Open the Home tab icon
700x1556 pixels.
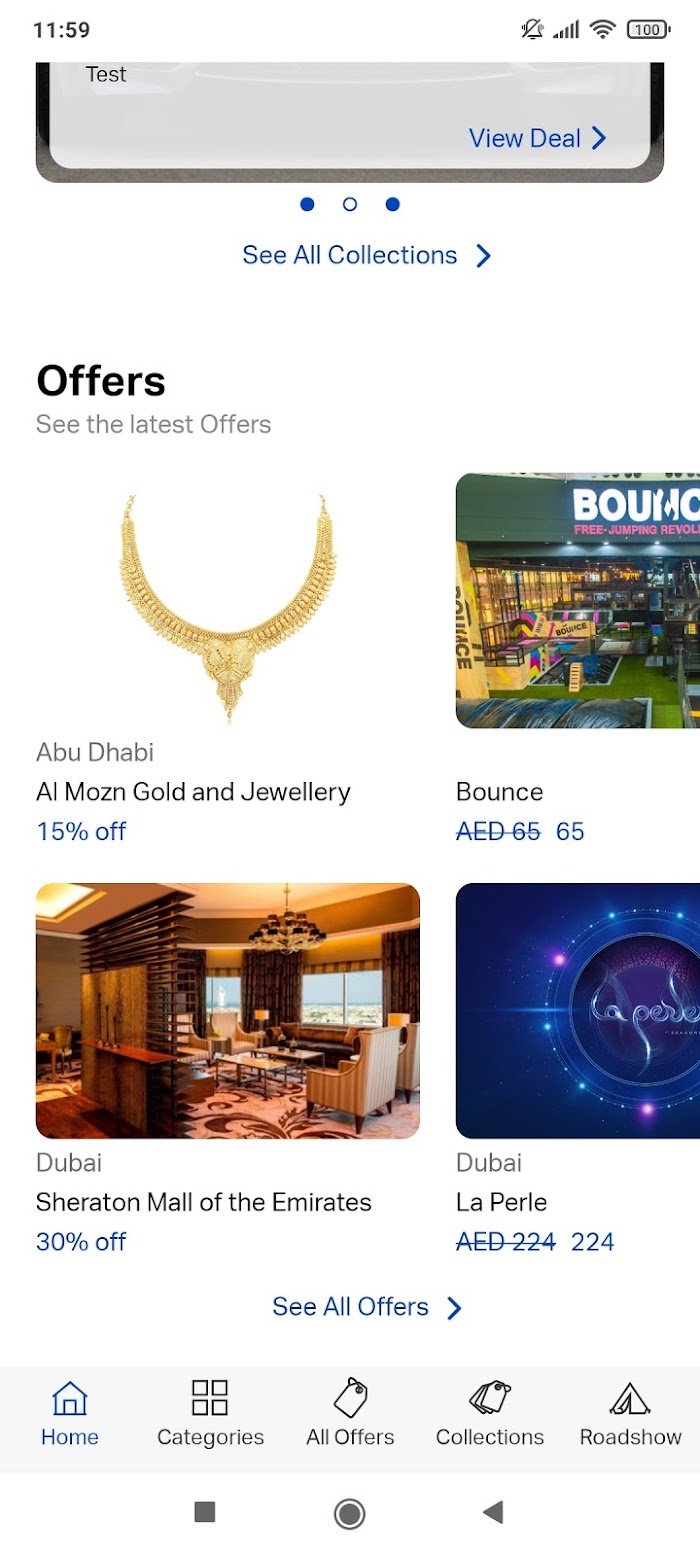click(x=70, y=1397)
